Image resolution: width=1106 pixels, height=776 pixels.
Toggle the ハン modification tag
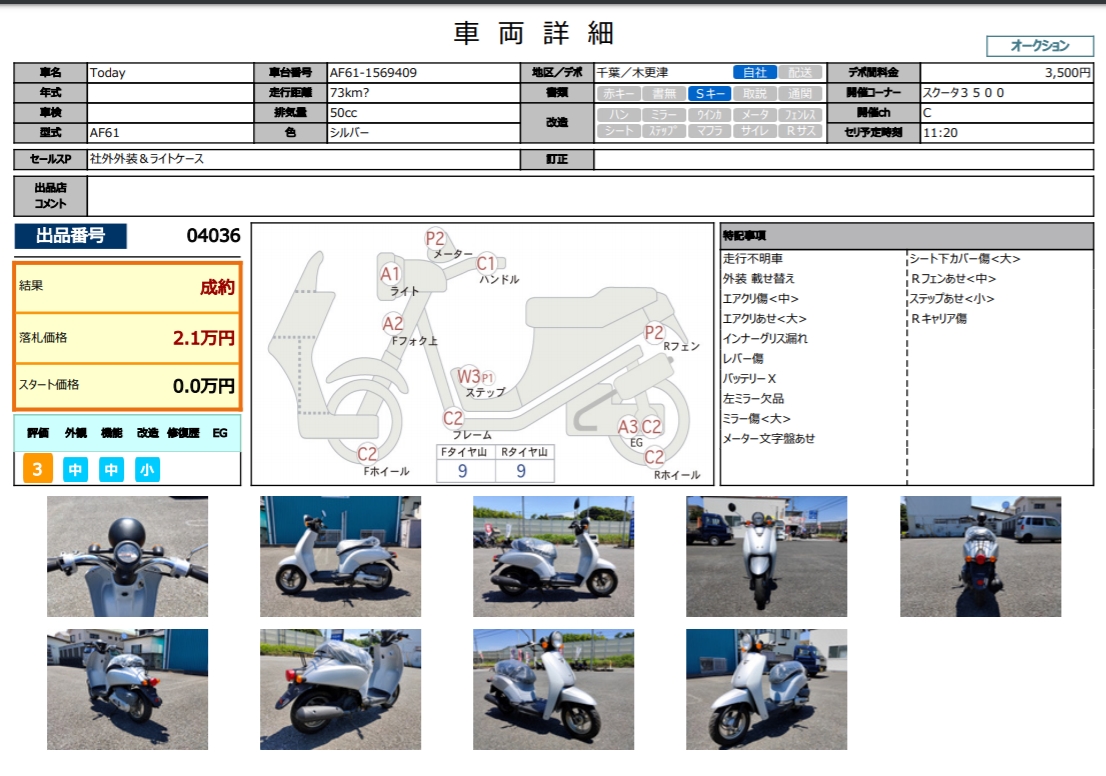619,114
